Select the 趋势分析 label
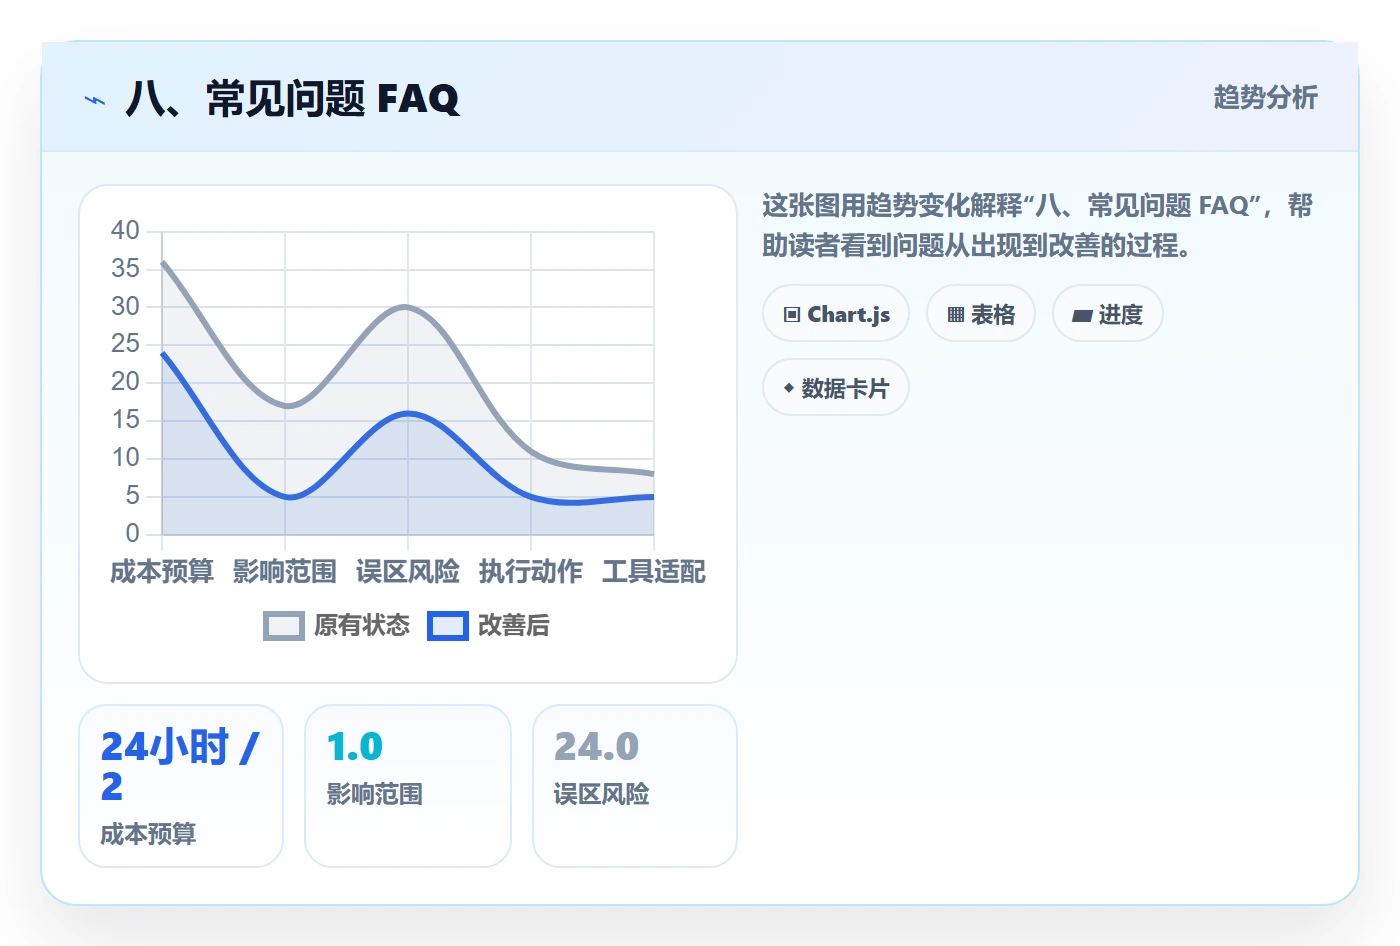The image size is (1400, 946). click(x=1265, y=97)
